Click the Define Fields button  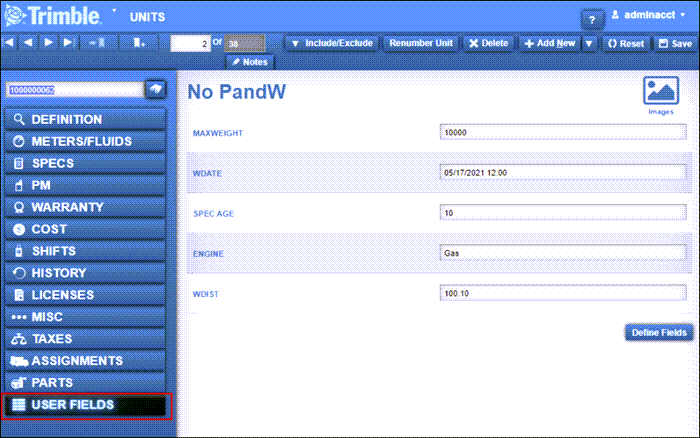[x=659, y=333]
